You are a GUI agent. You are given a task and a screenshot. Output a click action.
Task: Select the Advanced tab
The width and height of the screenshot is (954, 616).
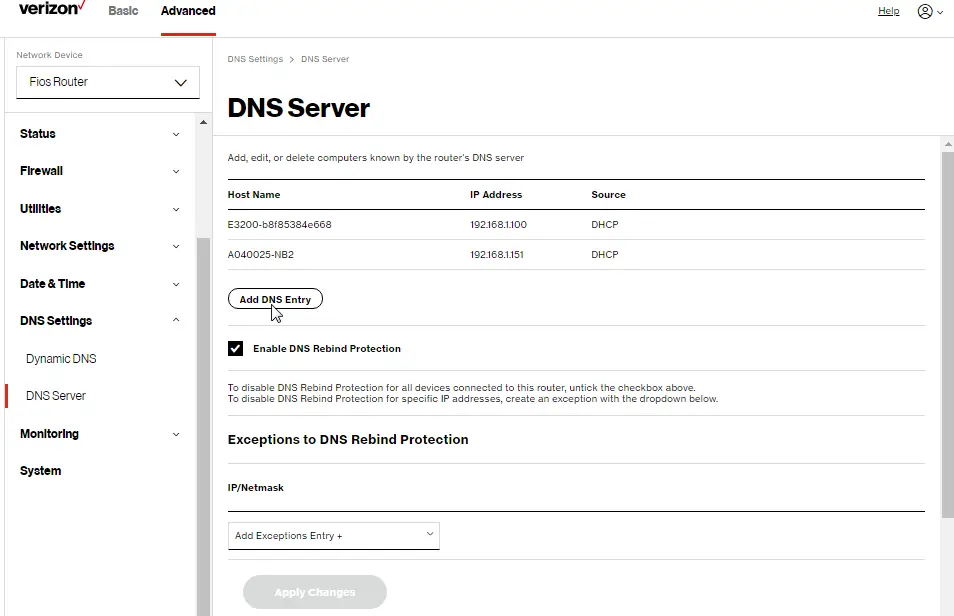[187, 11]
